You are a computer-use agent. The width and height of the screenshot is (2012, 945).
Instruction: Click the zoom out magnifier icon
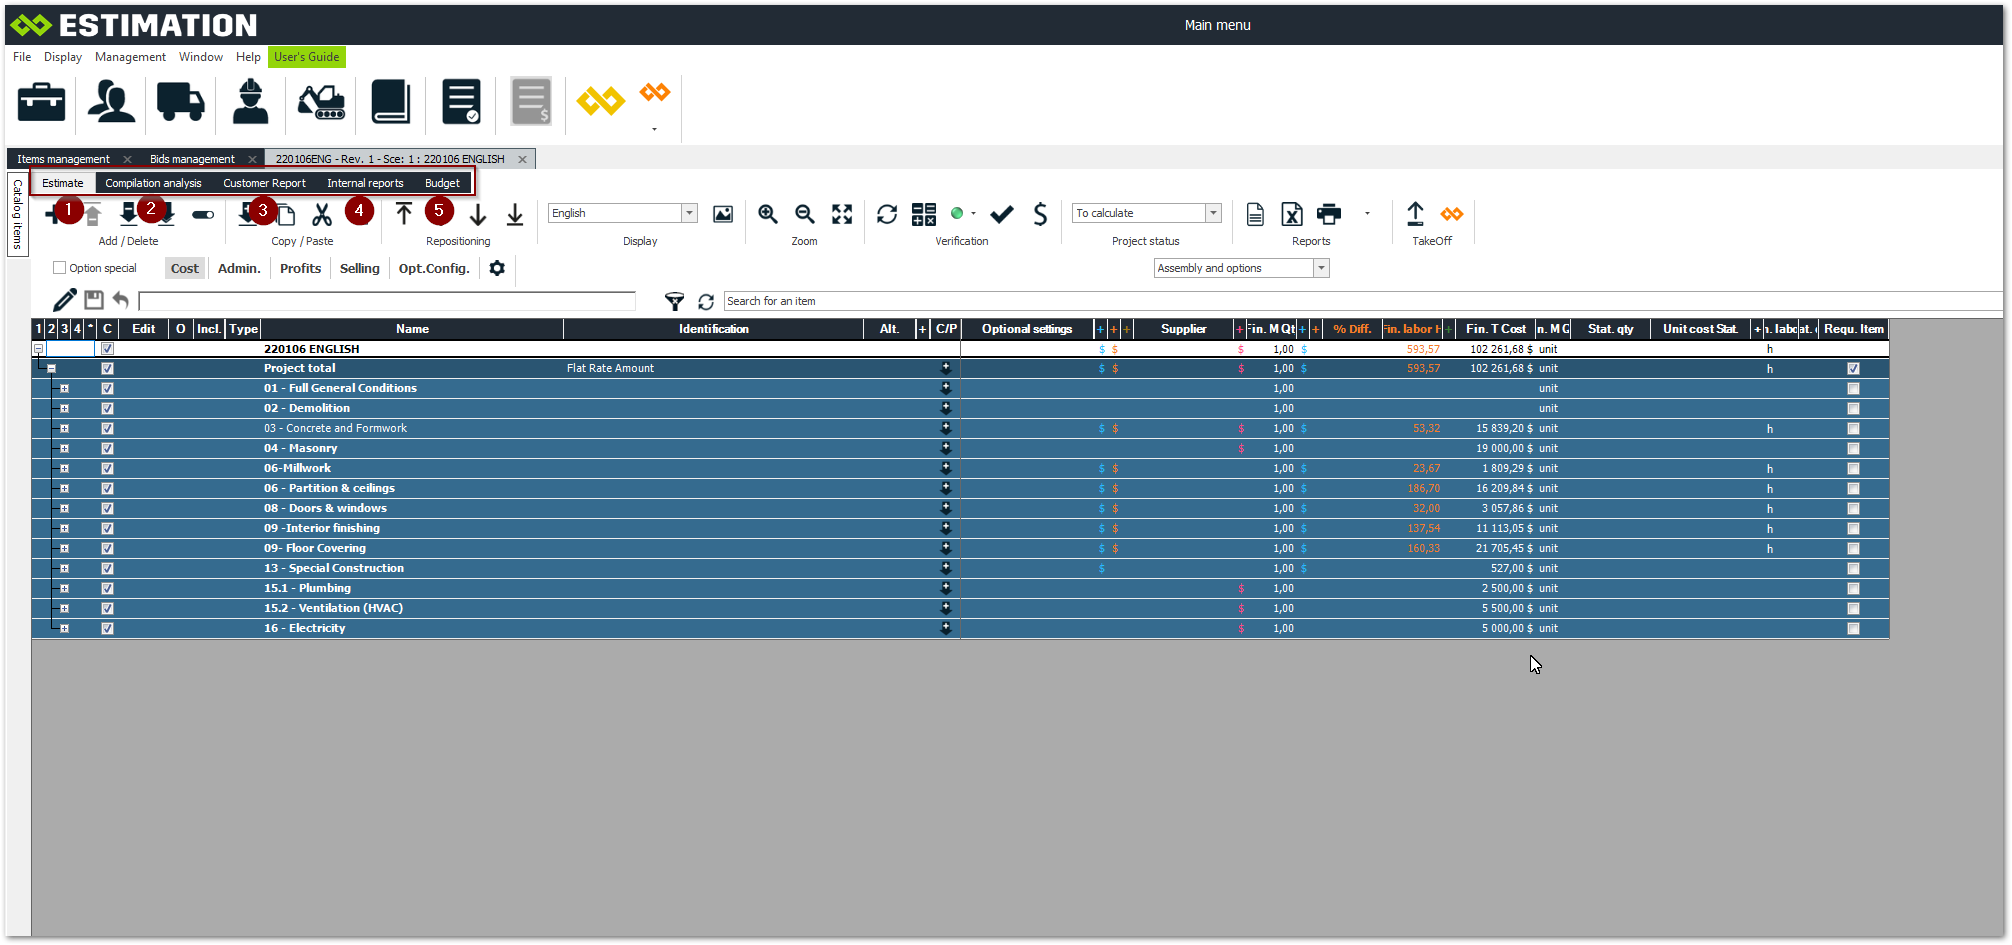pyautogui.click(x=804, y=214)
